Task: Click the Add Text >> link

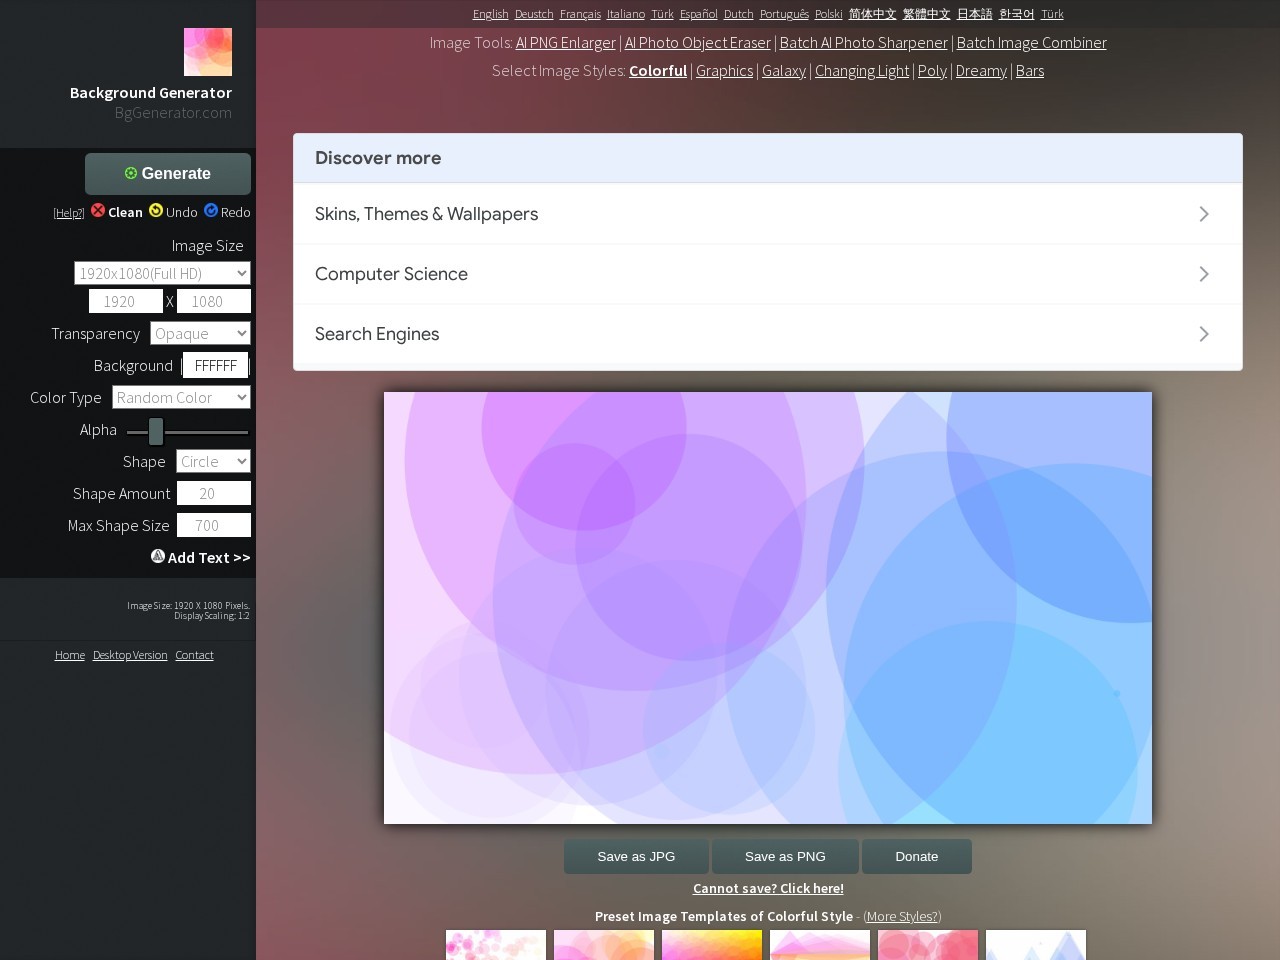Action: pos(209,557)
